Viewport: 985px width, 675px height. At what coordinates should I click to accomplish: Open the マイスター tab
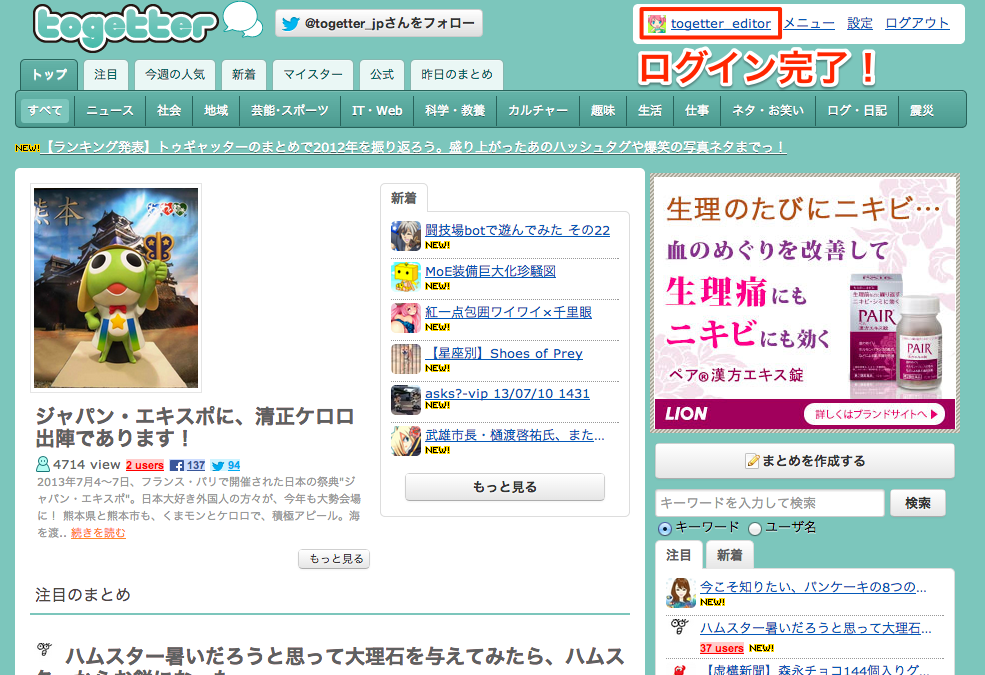pos(313,75)
